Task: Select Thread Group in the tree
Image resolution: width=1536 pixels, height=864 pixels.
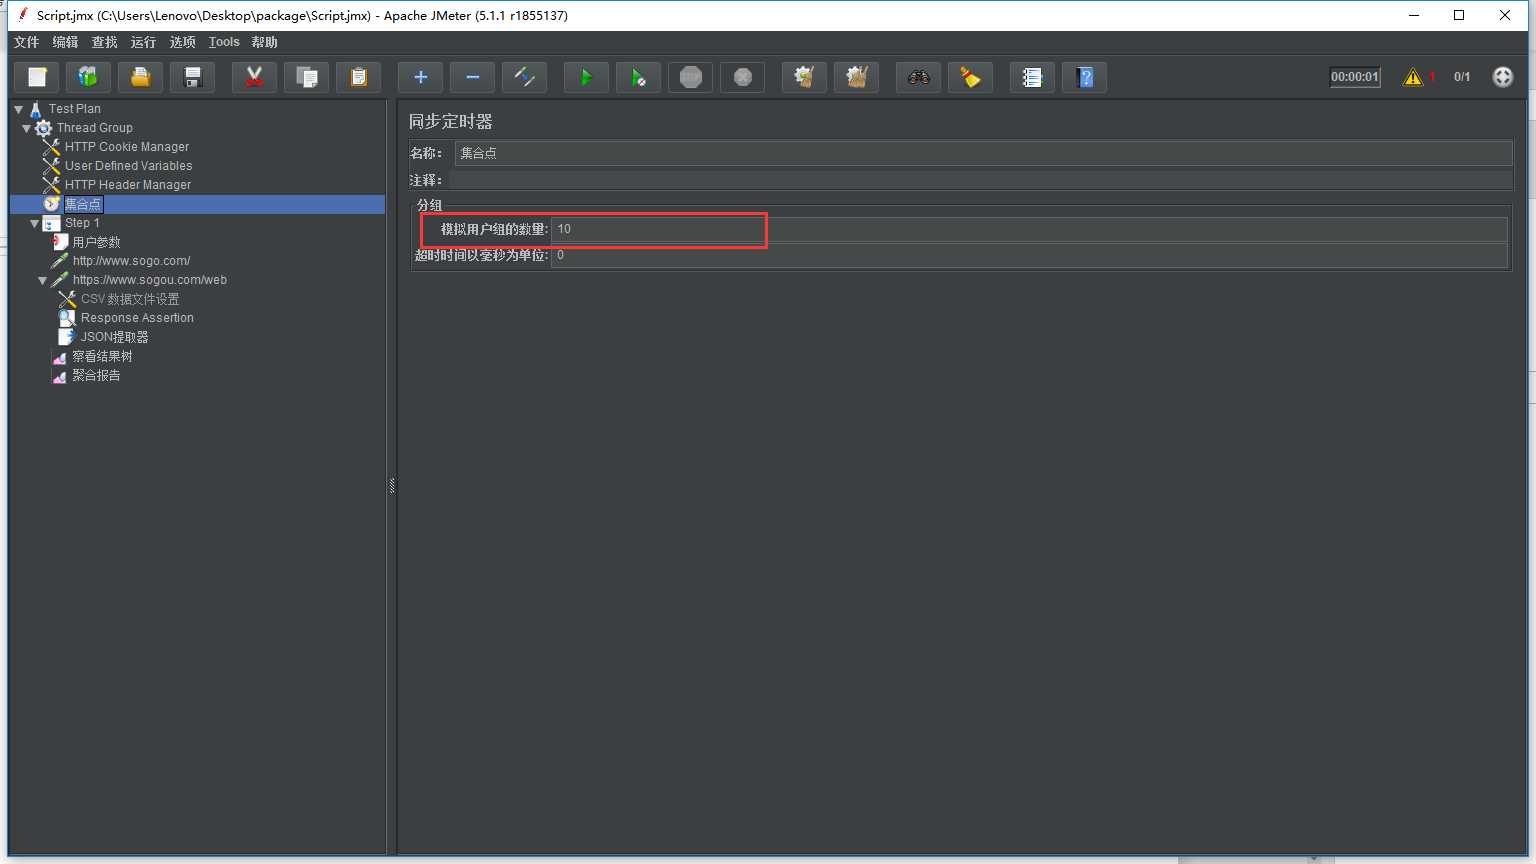Action: [95, 128]
